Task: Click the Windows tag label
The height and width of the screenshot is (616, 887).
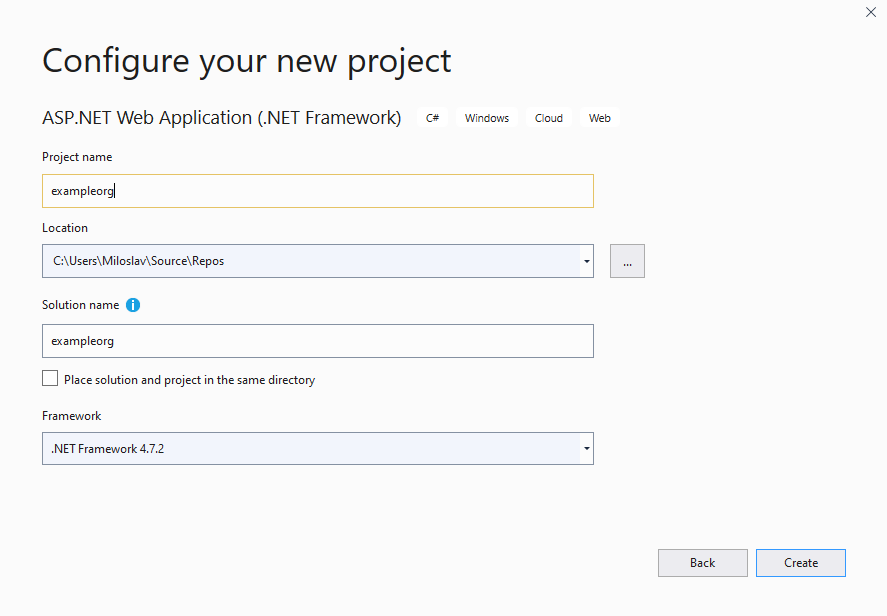Action: [487, 118]
